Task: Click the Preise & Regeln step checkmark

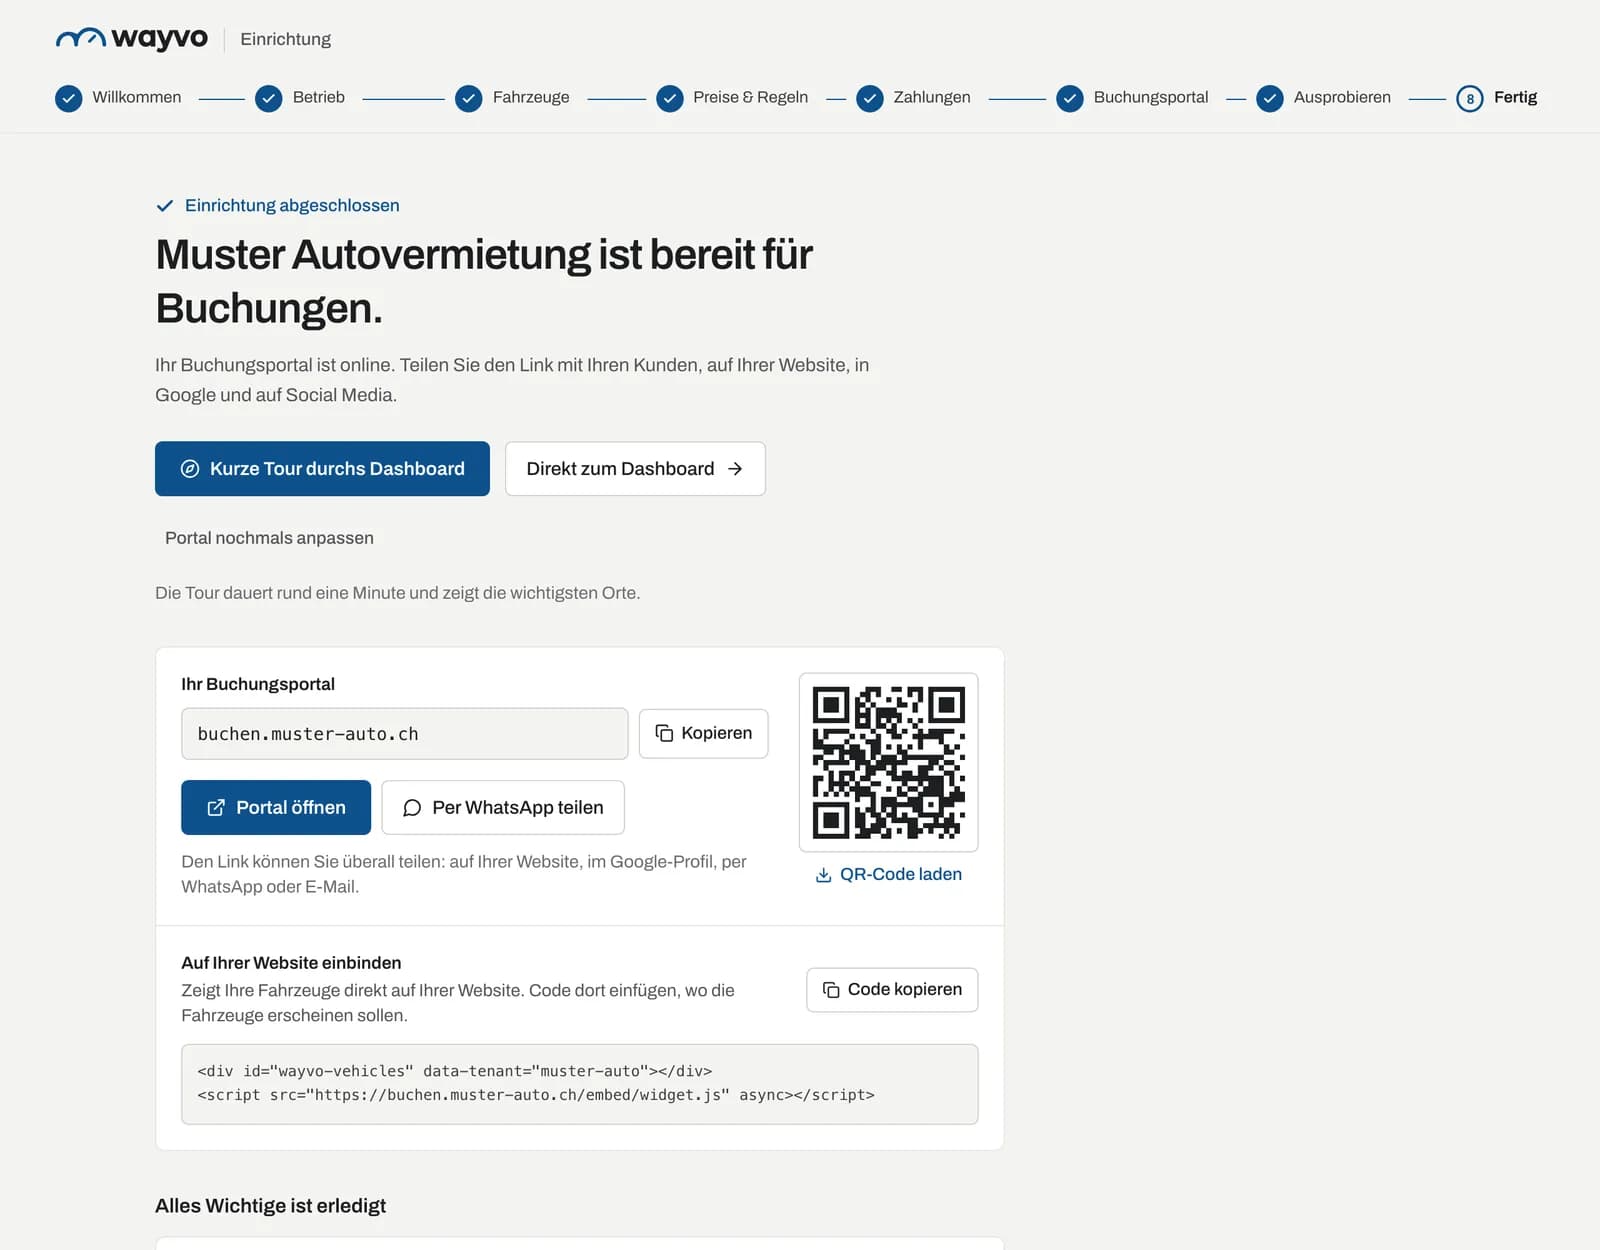Action: click(x=669, y=98)
